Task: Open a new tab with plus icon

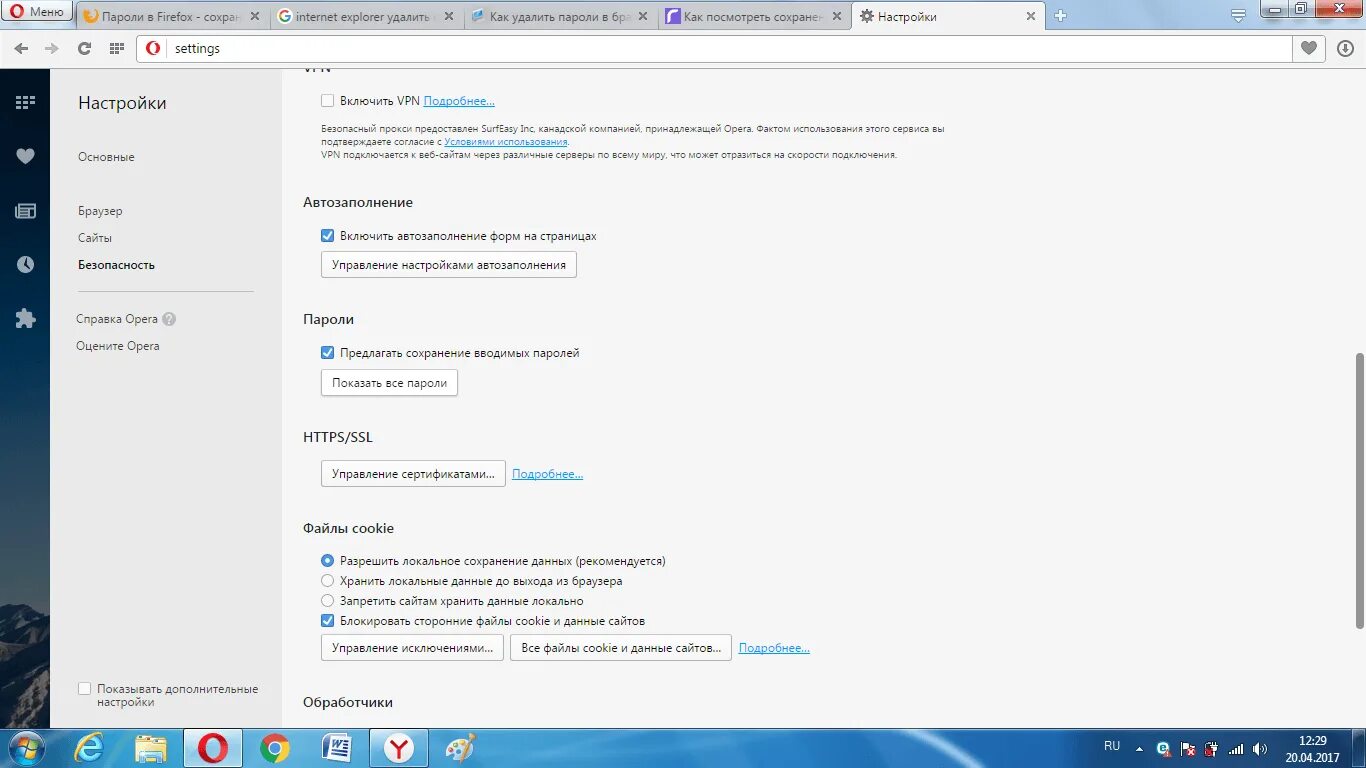Action: tap(1061, 16)
